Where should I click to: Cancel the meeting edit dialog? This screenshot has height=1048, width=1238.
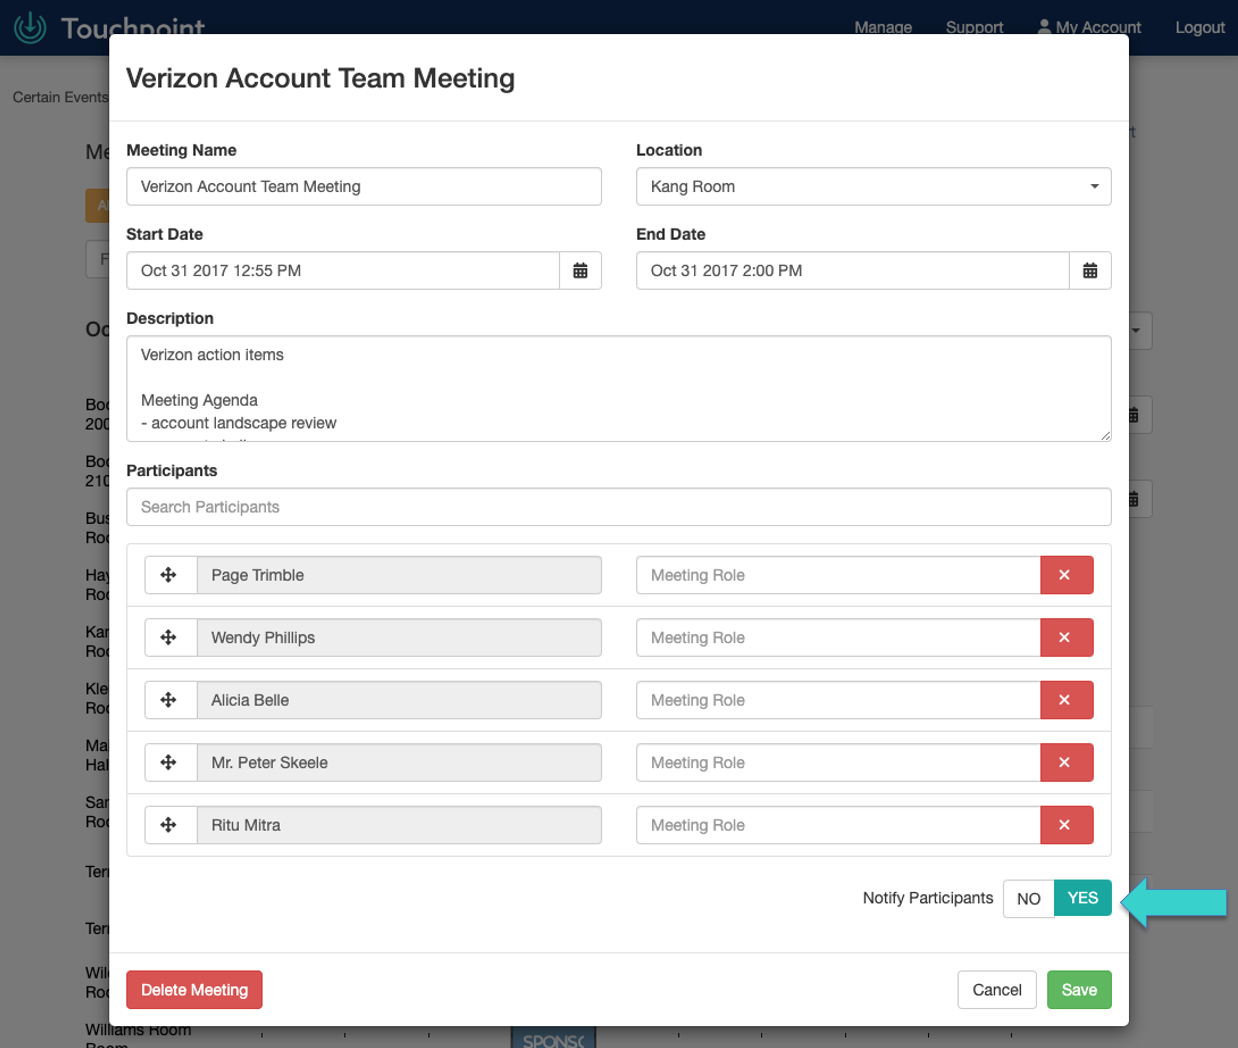pos(997,990)
